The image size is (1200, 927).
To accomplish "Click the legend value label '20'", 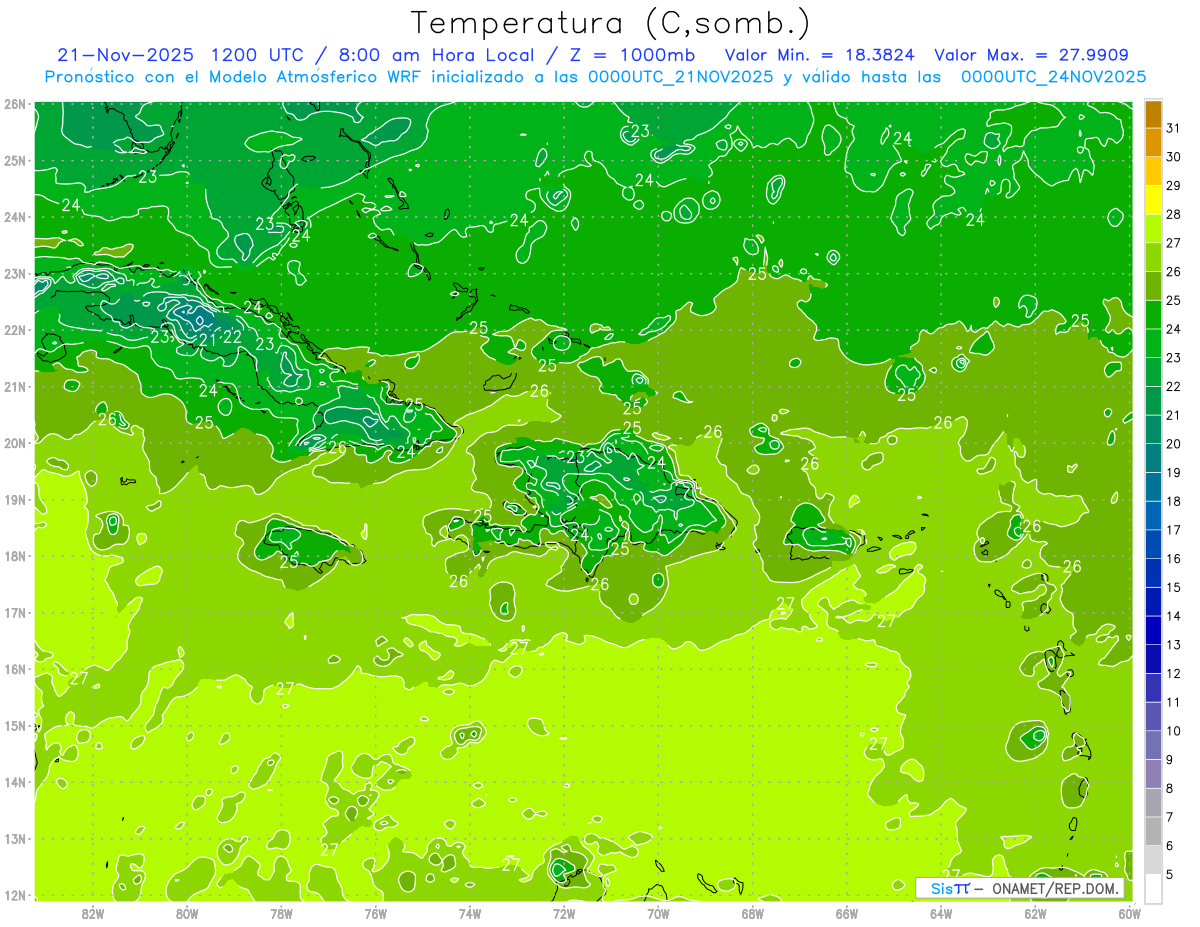I will [x=1174, y=445].
